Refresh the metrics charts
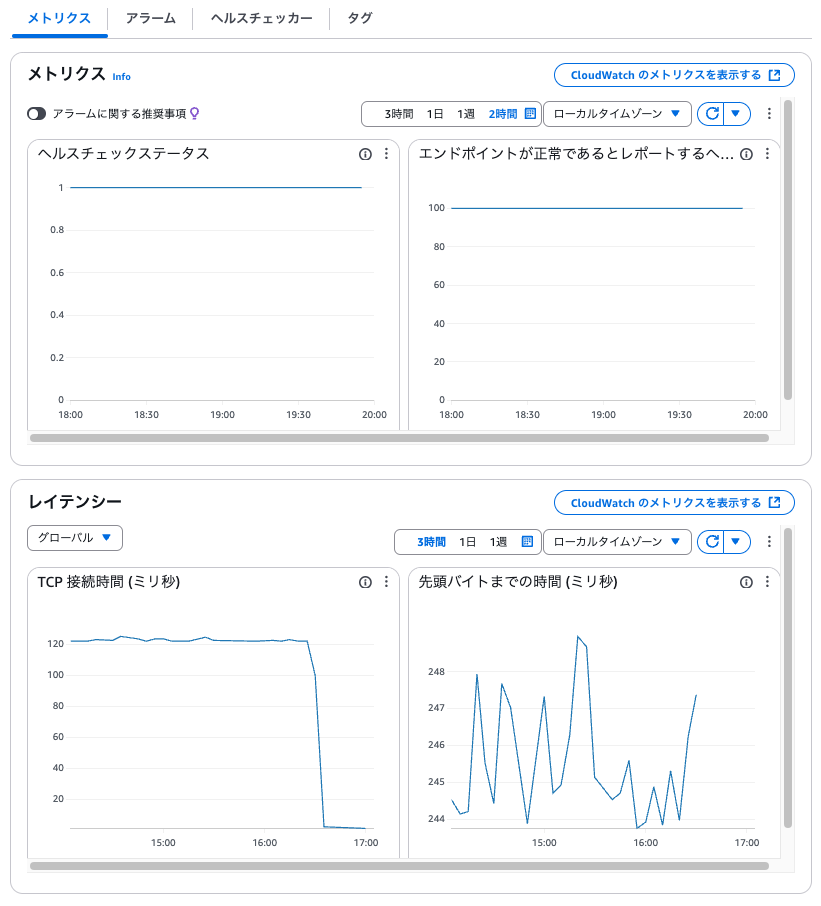 (x=713, y=113)
